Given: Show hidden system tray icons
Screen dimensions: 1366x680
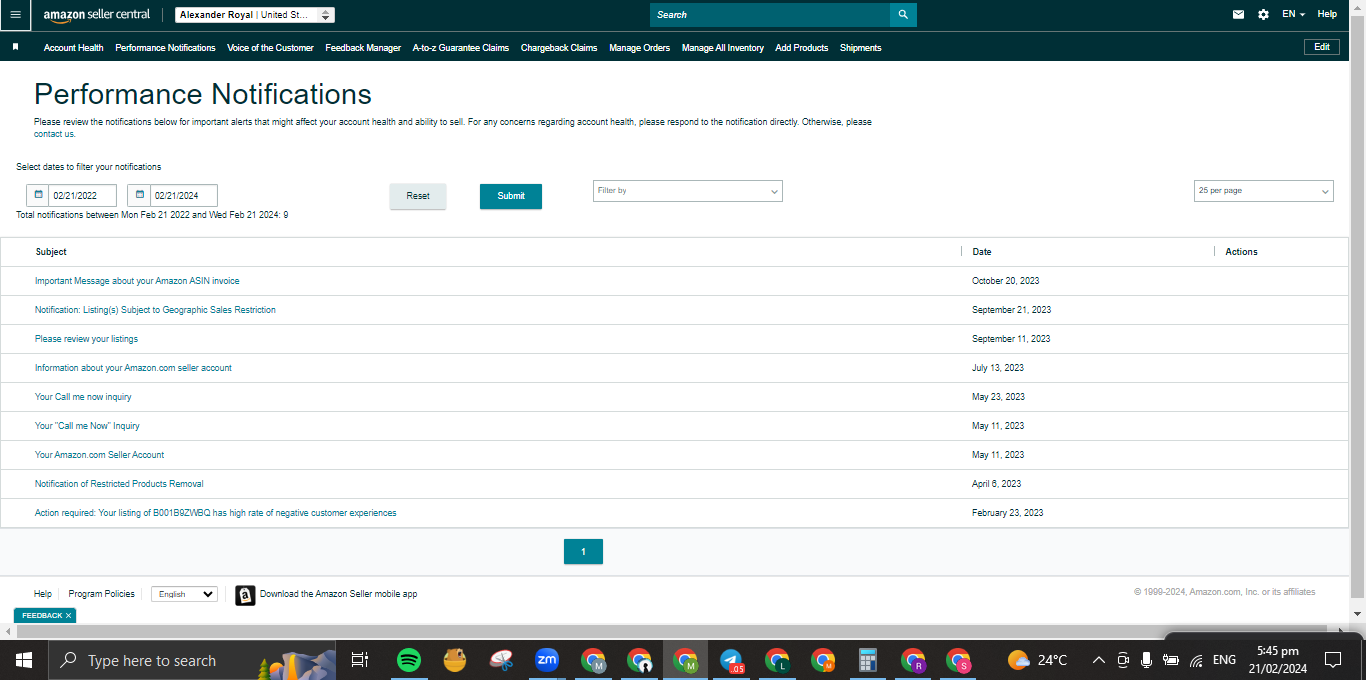Looking at the screenshot, I should pos(1098,660).
